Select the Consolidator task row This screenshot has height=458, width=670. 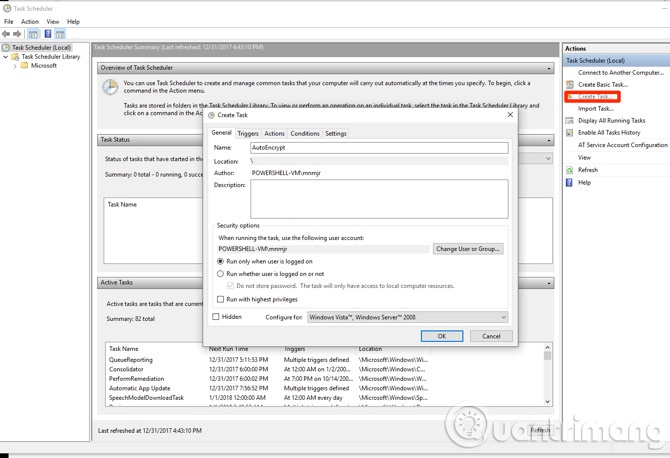coord(268,369)
